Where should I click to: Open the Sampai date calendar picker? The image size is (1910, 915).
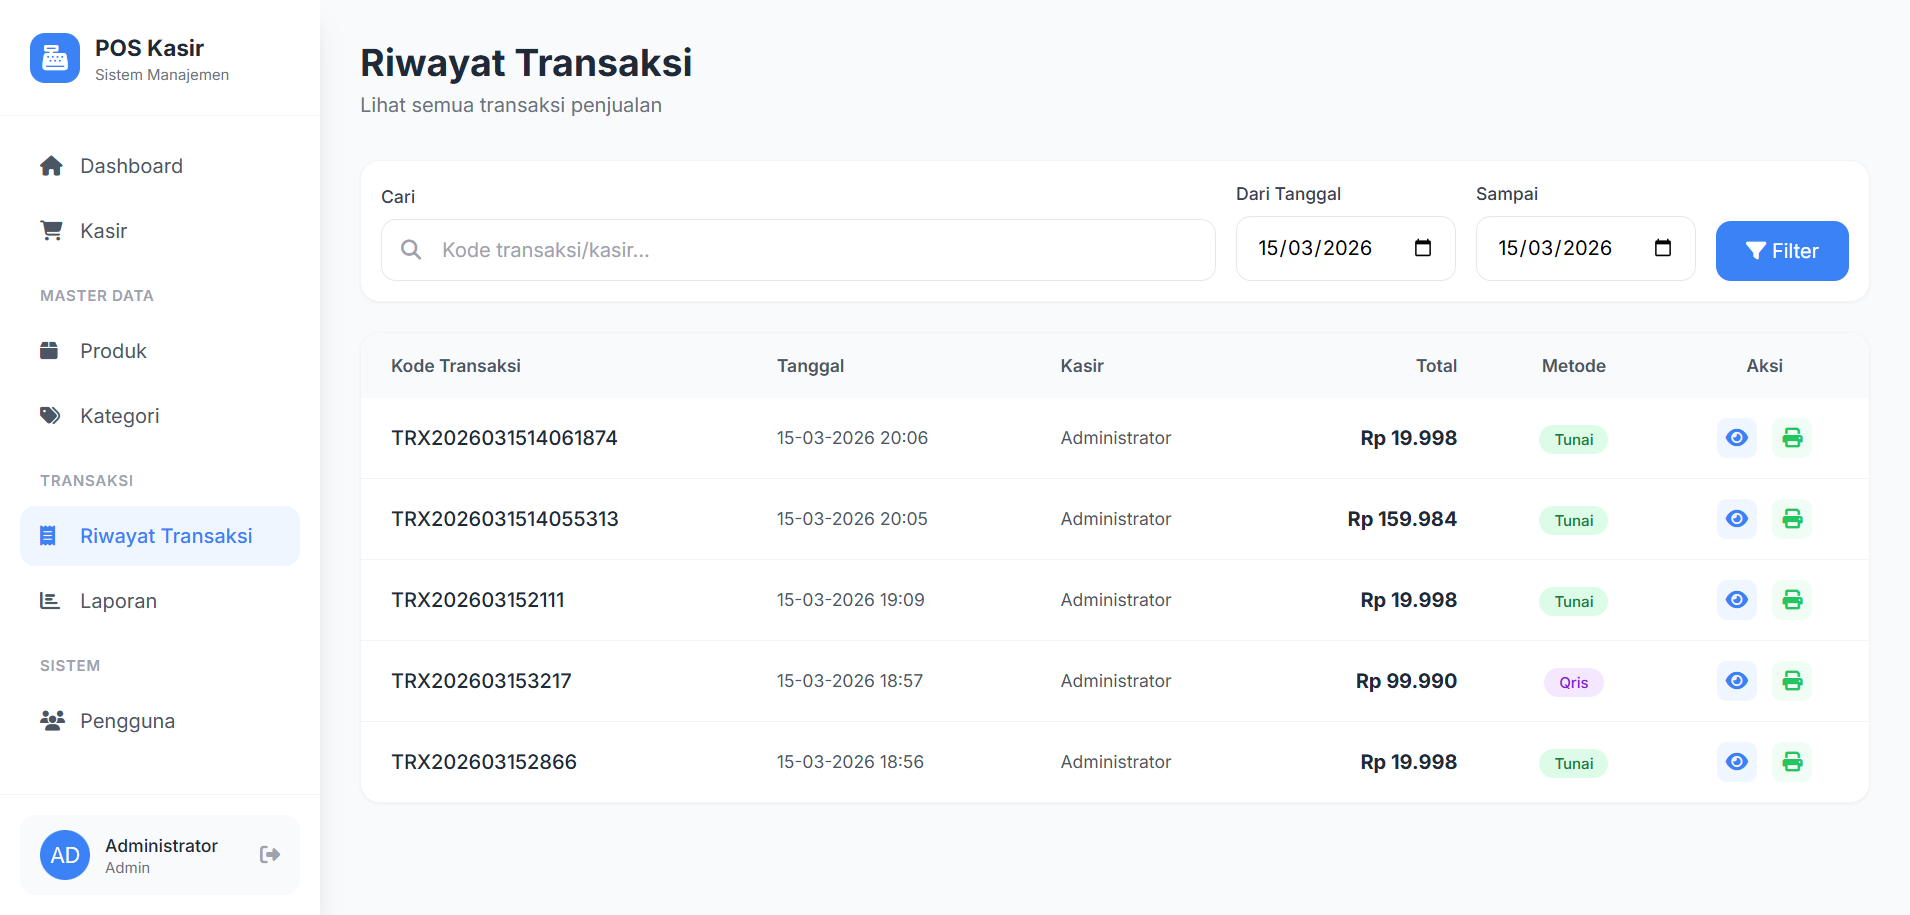pos(1663,248)
